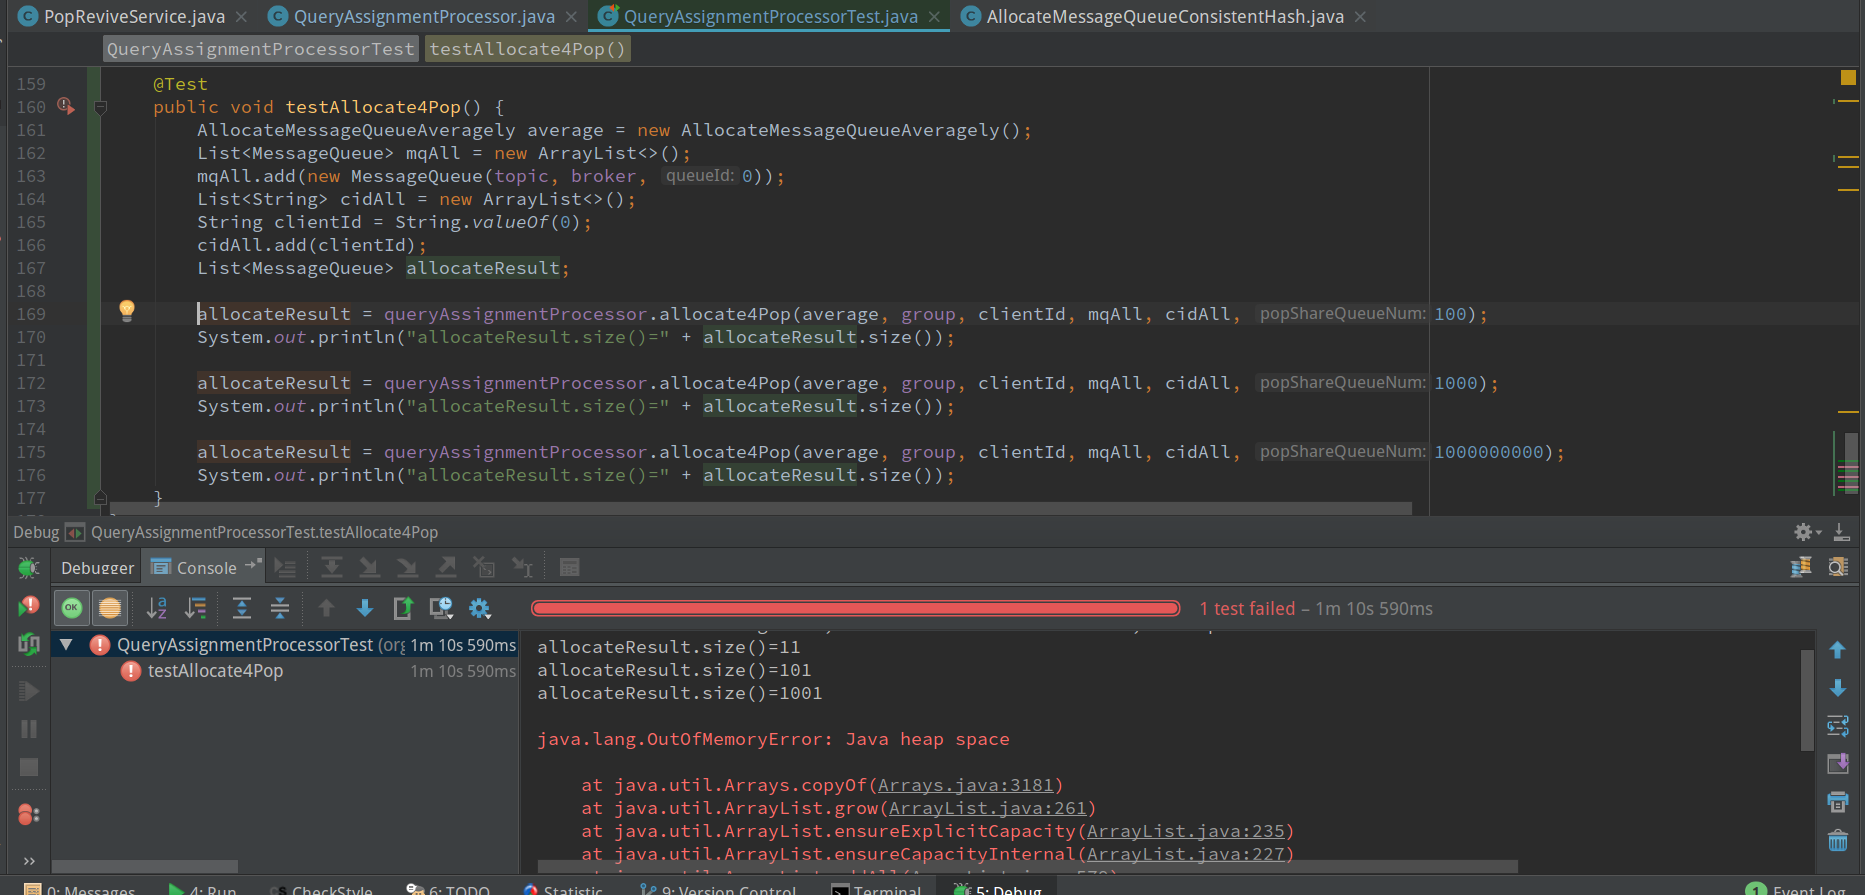Image resolution: width=1865 pixels, height=895 pixels.
Task: Click the Export Test Results icon
Action: point(403,607)
